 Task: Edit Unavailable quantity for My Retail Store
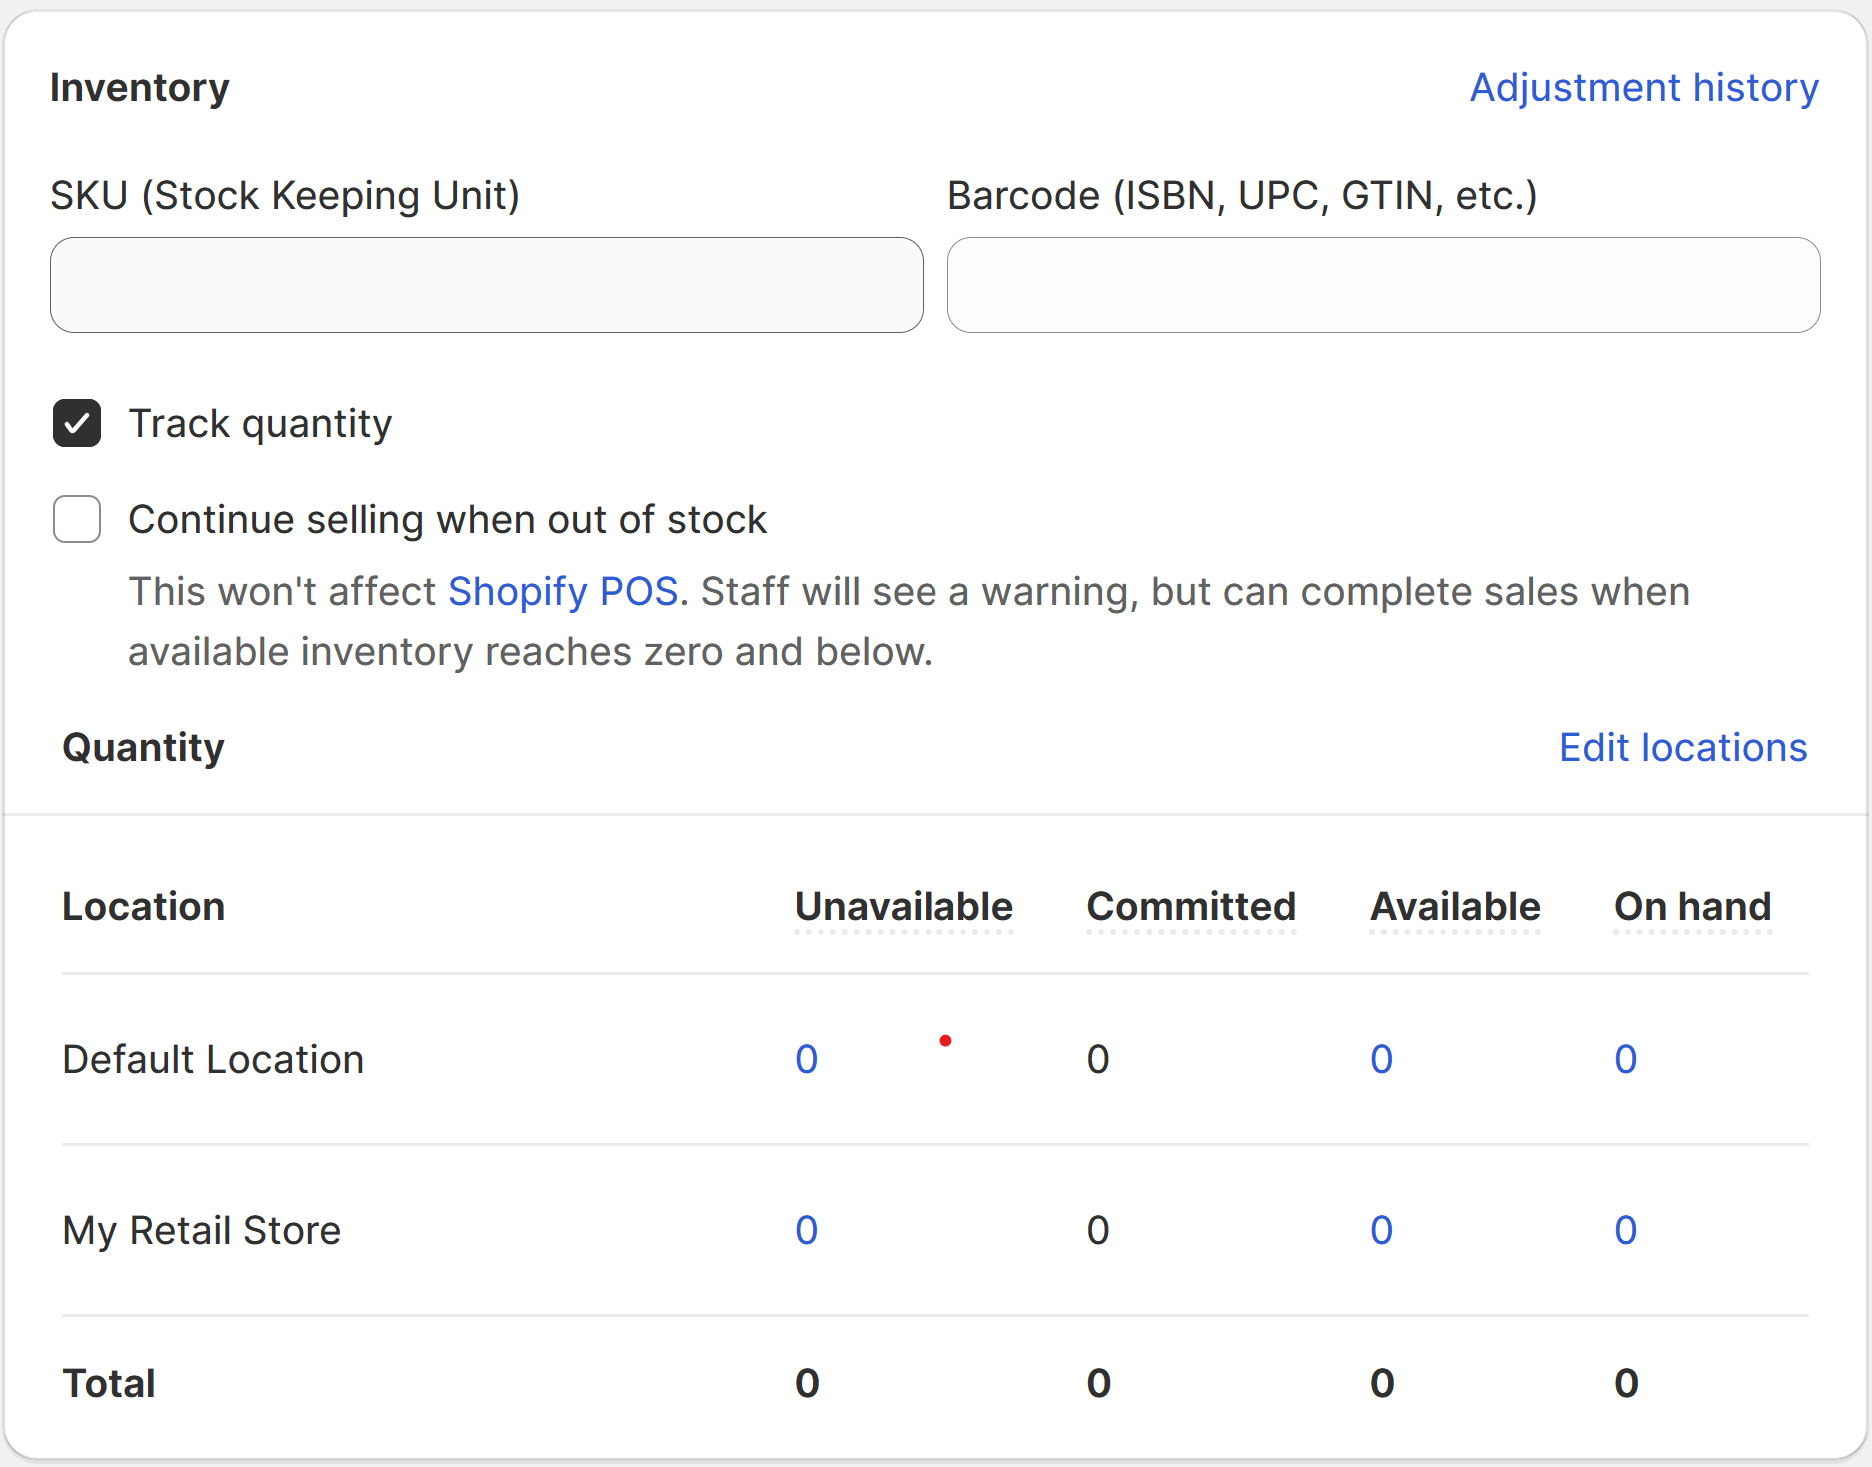(807, 1231)
